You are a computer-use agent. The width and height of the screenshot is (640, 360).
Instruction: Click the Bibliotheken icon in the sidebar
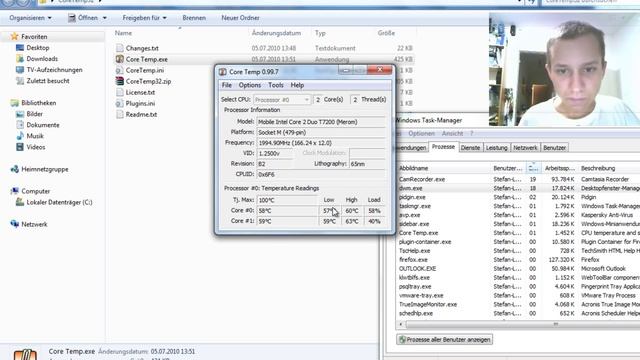click(15, 103)
